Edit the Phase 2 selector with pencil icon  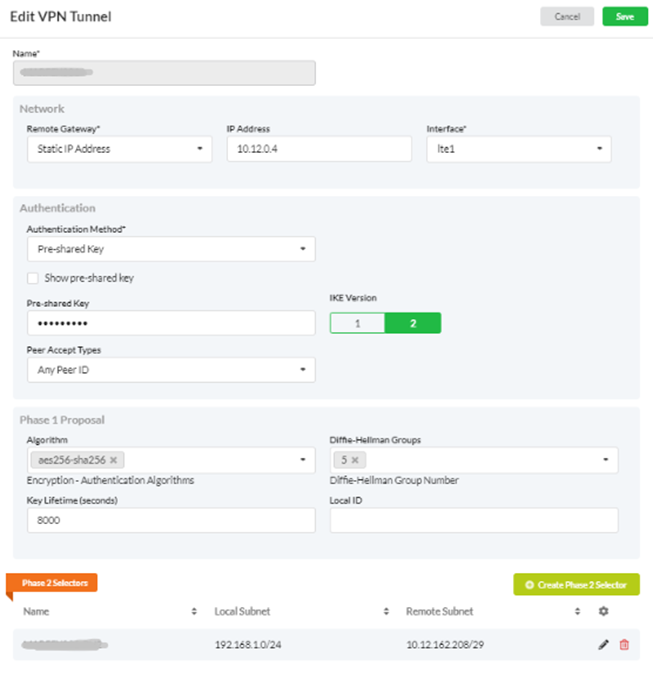click(603, 645)
